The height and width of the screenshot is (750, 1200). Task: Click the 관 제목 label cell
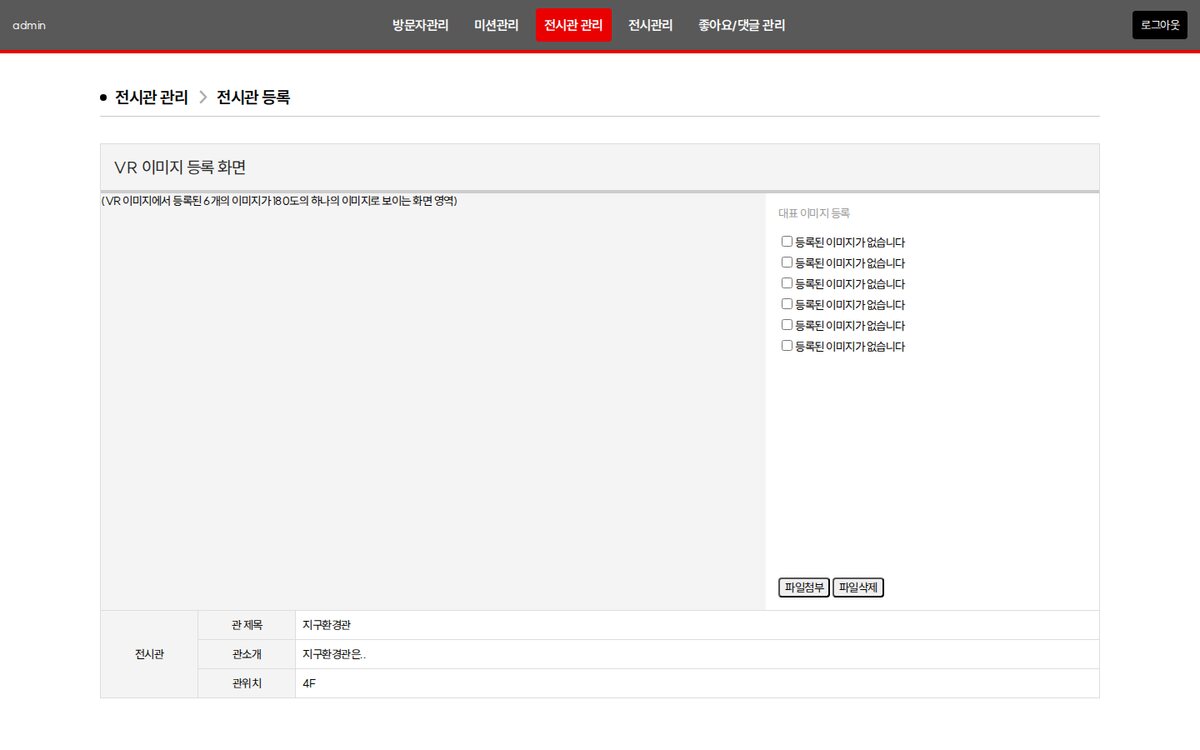click(246, 625)
